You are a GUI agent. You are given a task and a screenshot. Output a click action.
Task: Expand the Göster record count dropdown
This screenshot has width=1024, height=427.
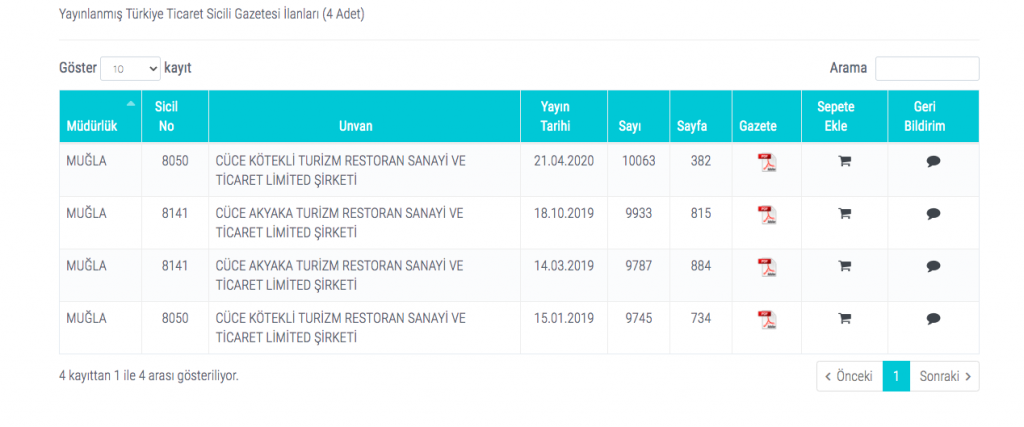click(130, 69)
